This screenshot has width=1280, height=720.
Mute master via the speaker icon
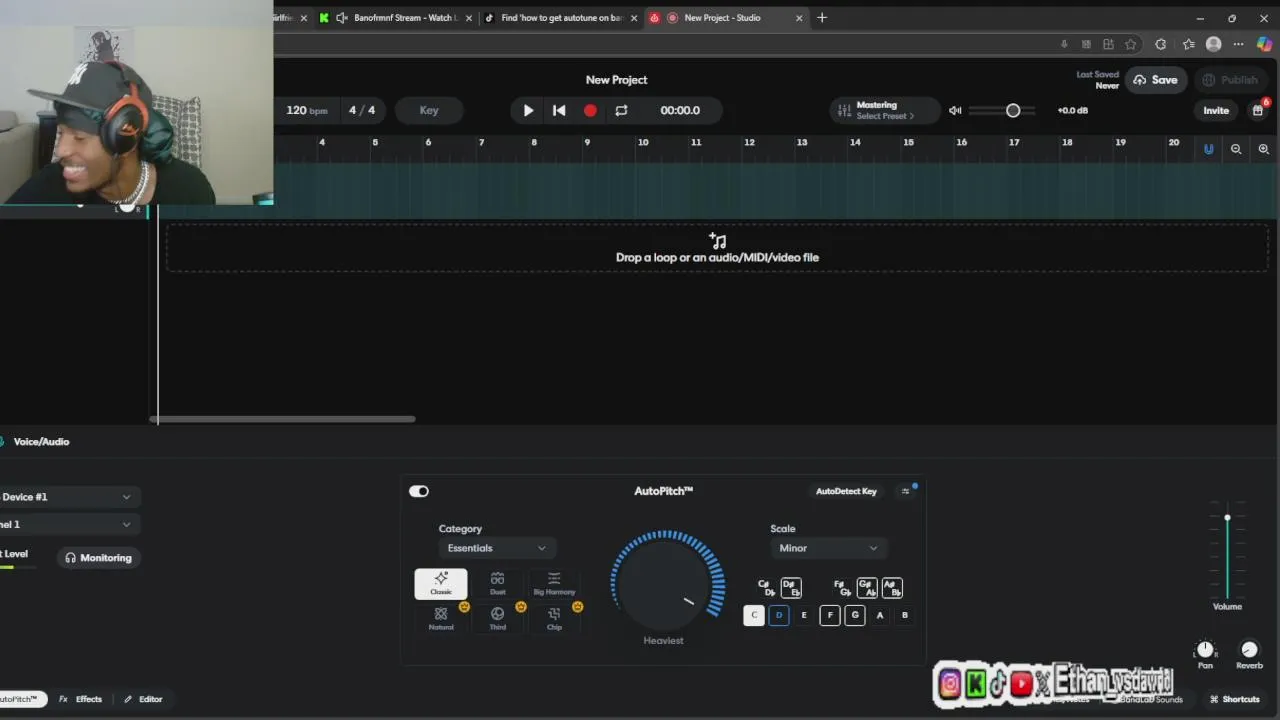point(955,110)
